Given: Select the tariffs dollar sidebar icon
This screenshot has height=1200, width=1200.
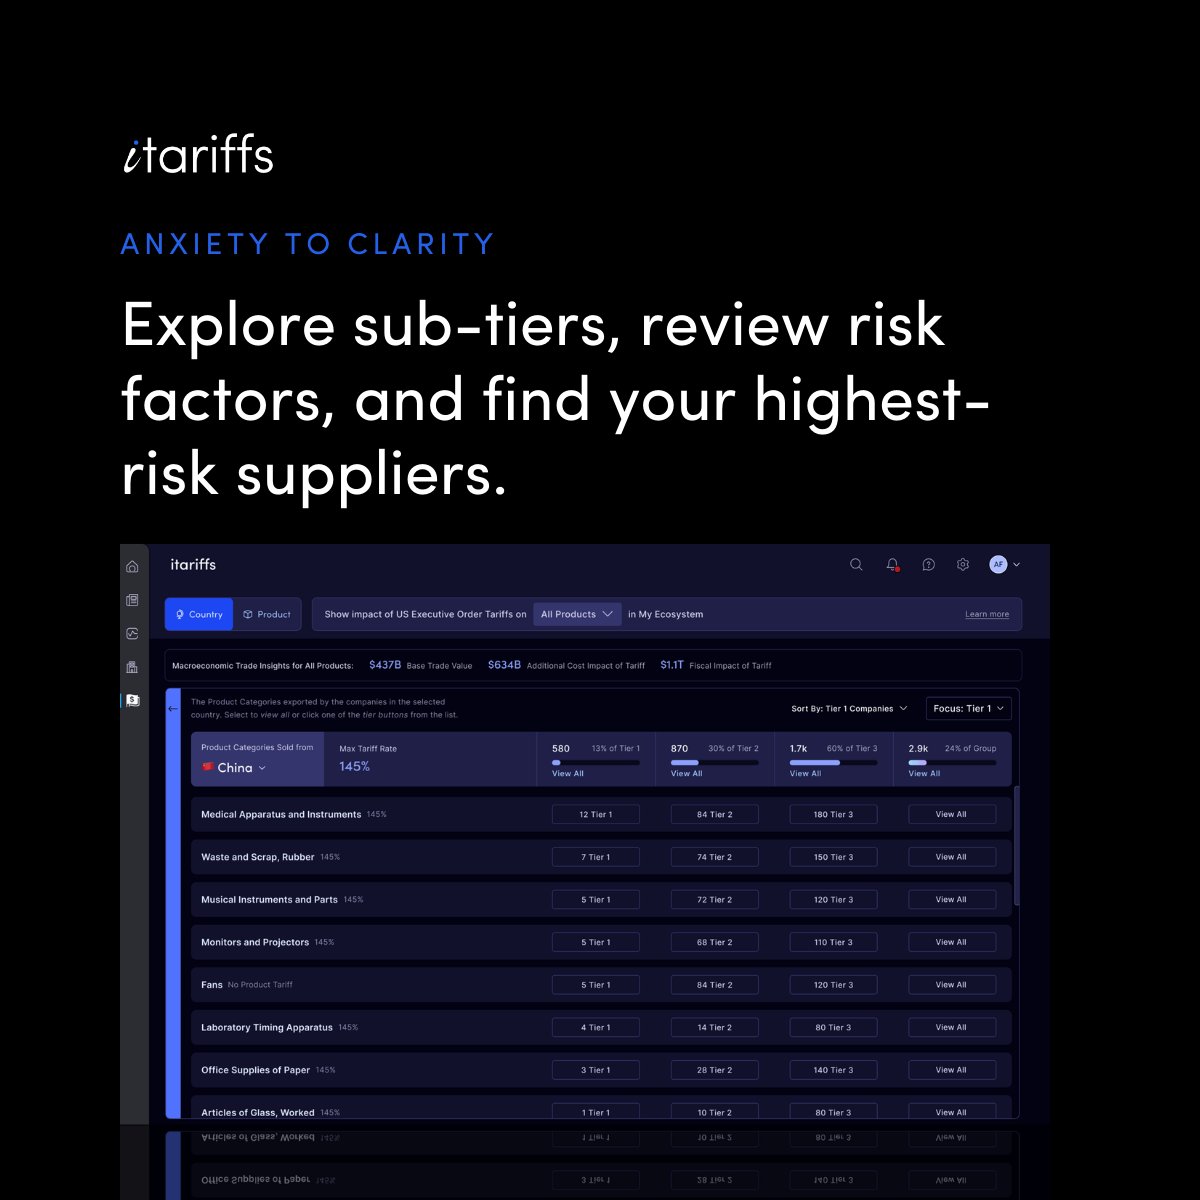Looking at the screenshot, I should click(132, 701).
